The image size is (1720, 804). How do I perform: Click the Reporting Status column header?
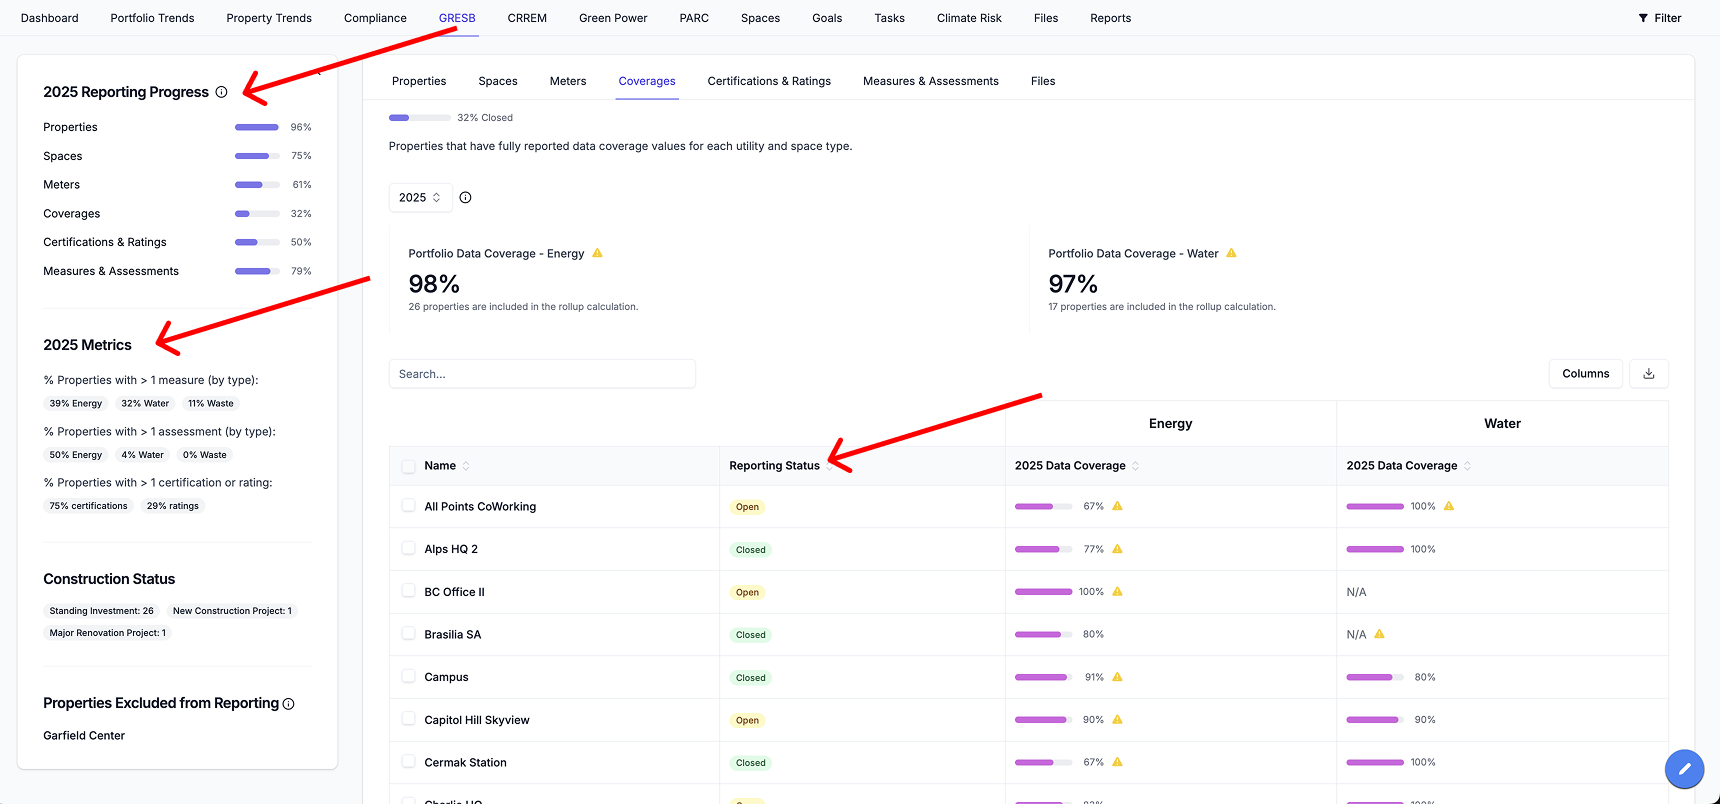pyautogui.click(x=774, y=466)
